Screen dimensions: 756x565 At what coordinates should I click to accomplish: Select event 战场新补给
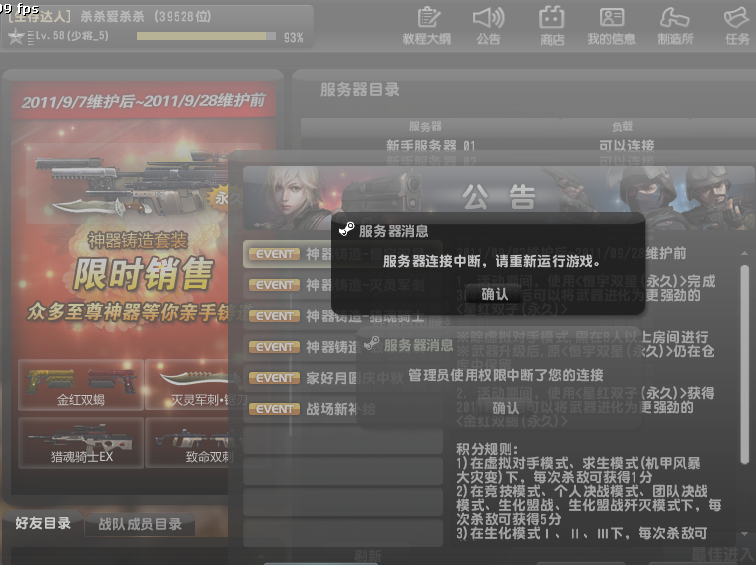[343, 409]
